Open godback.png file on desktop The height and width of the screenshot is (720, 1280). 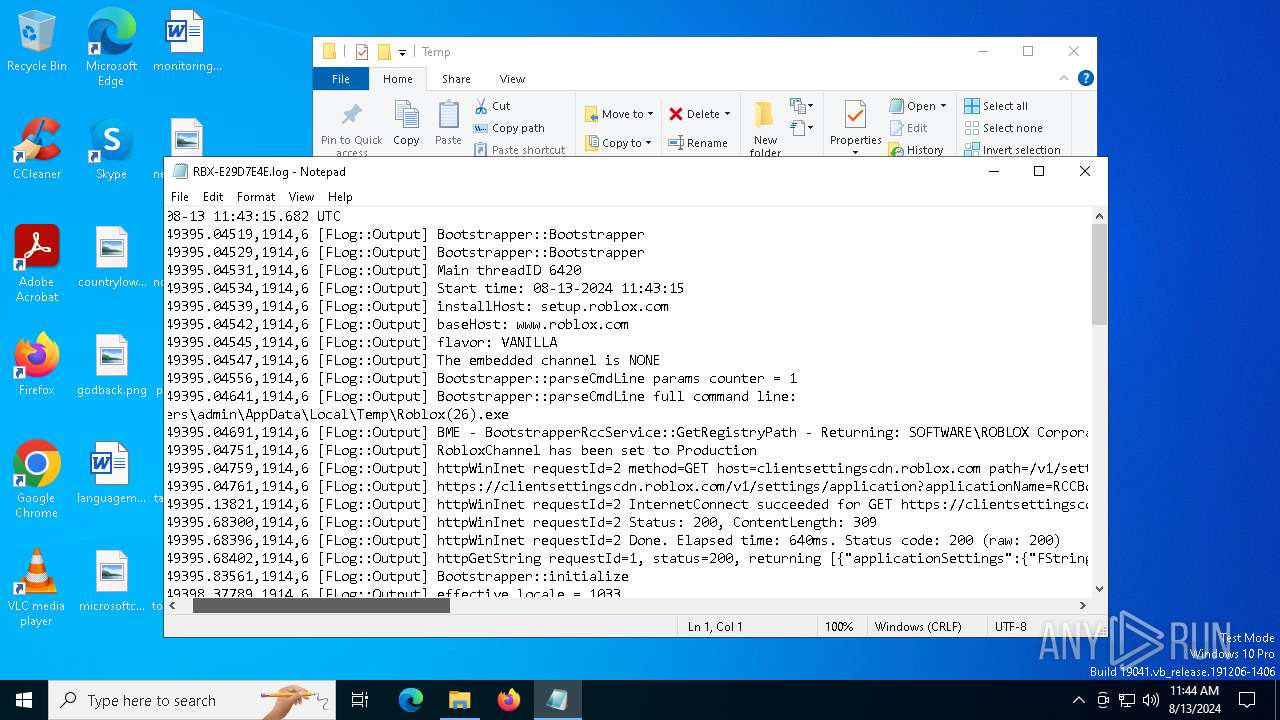111,365
